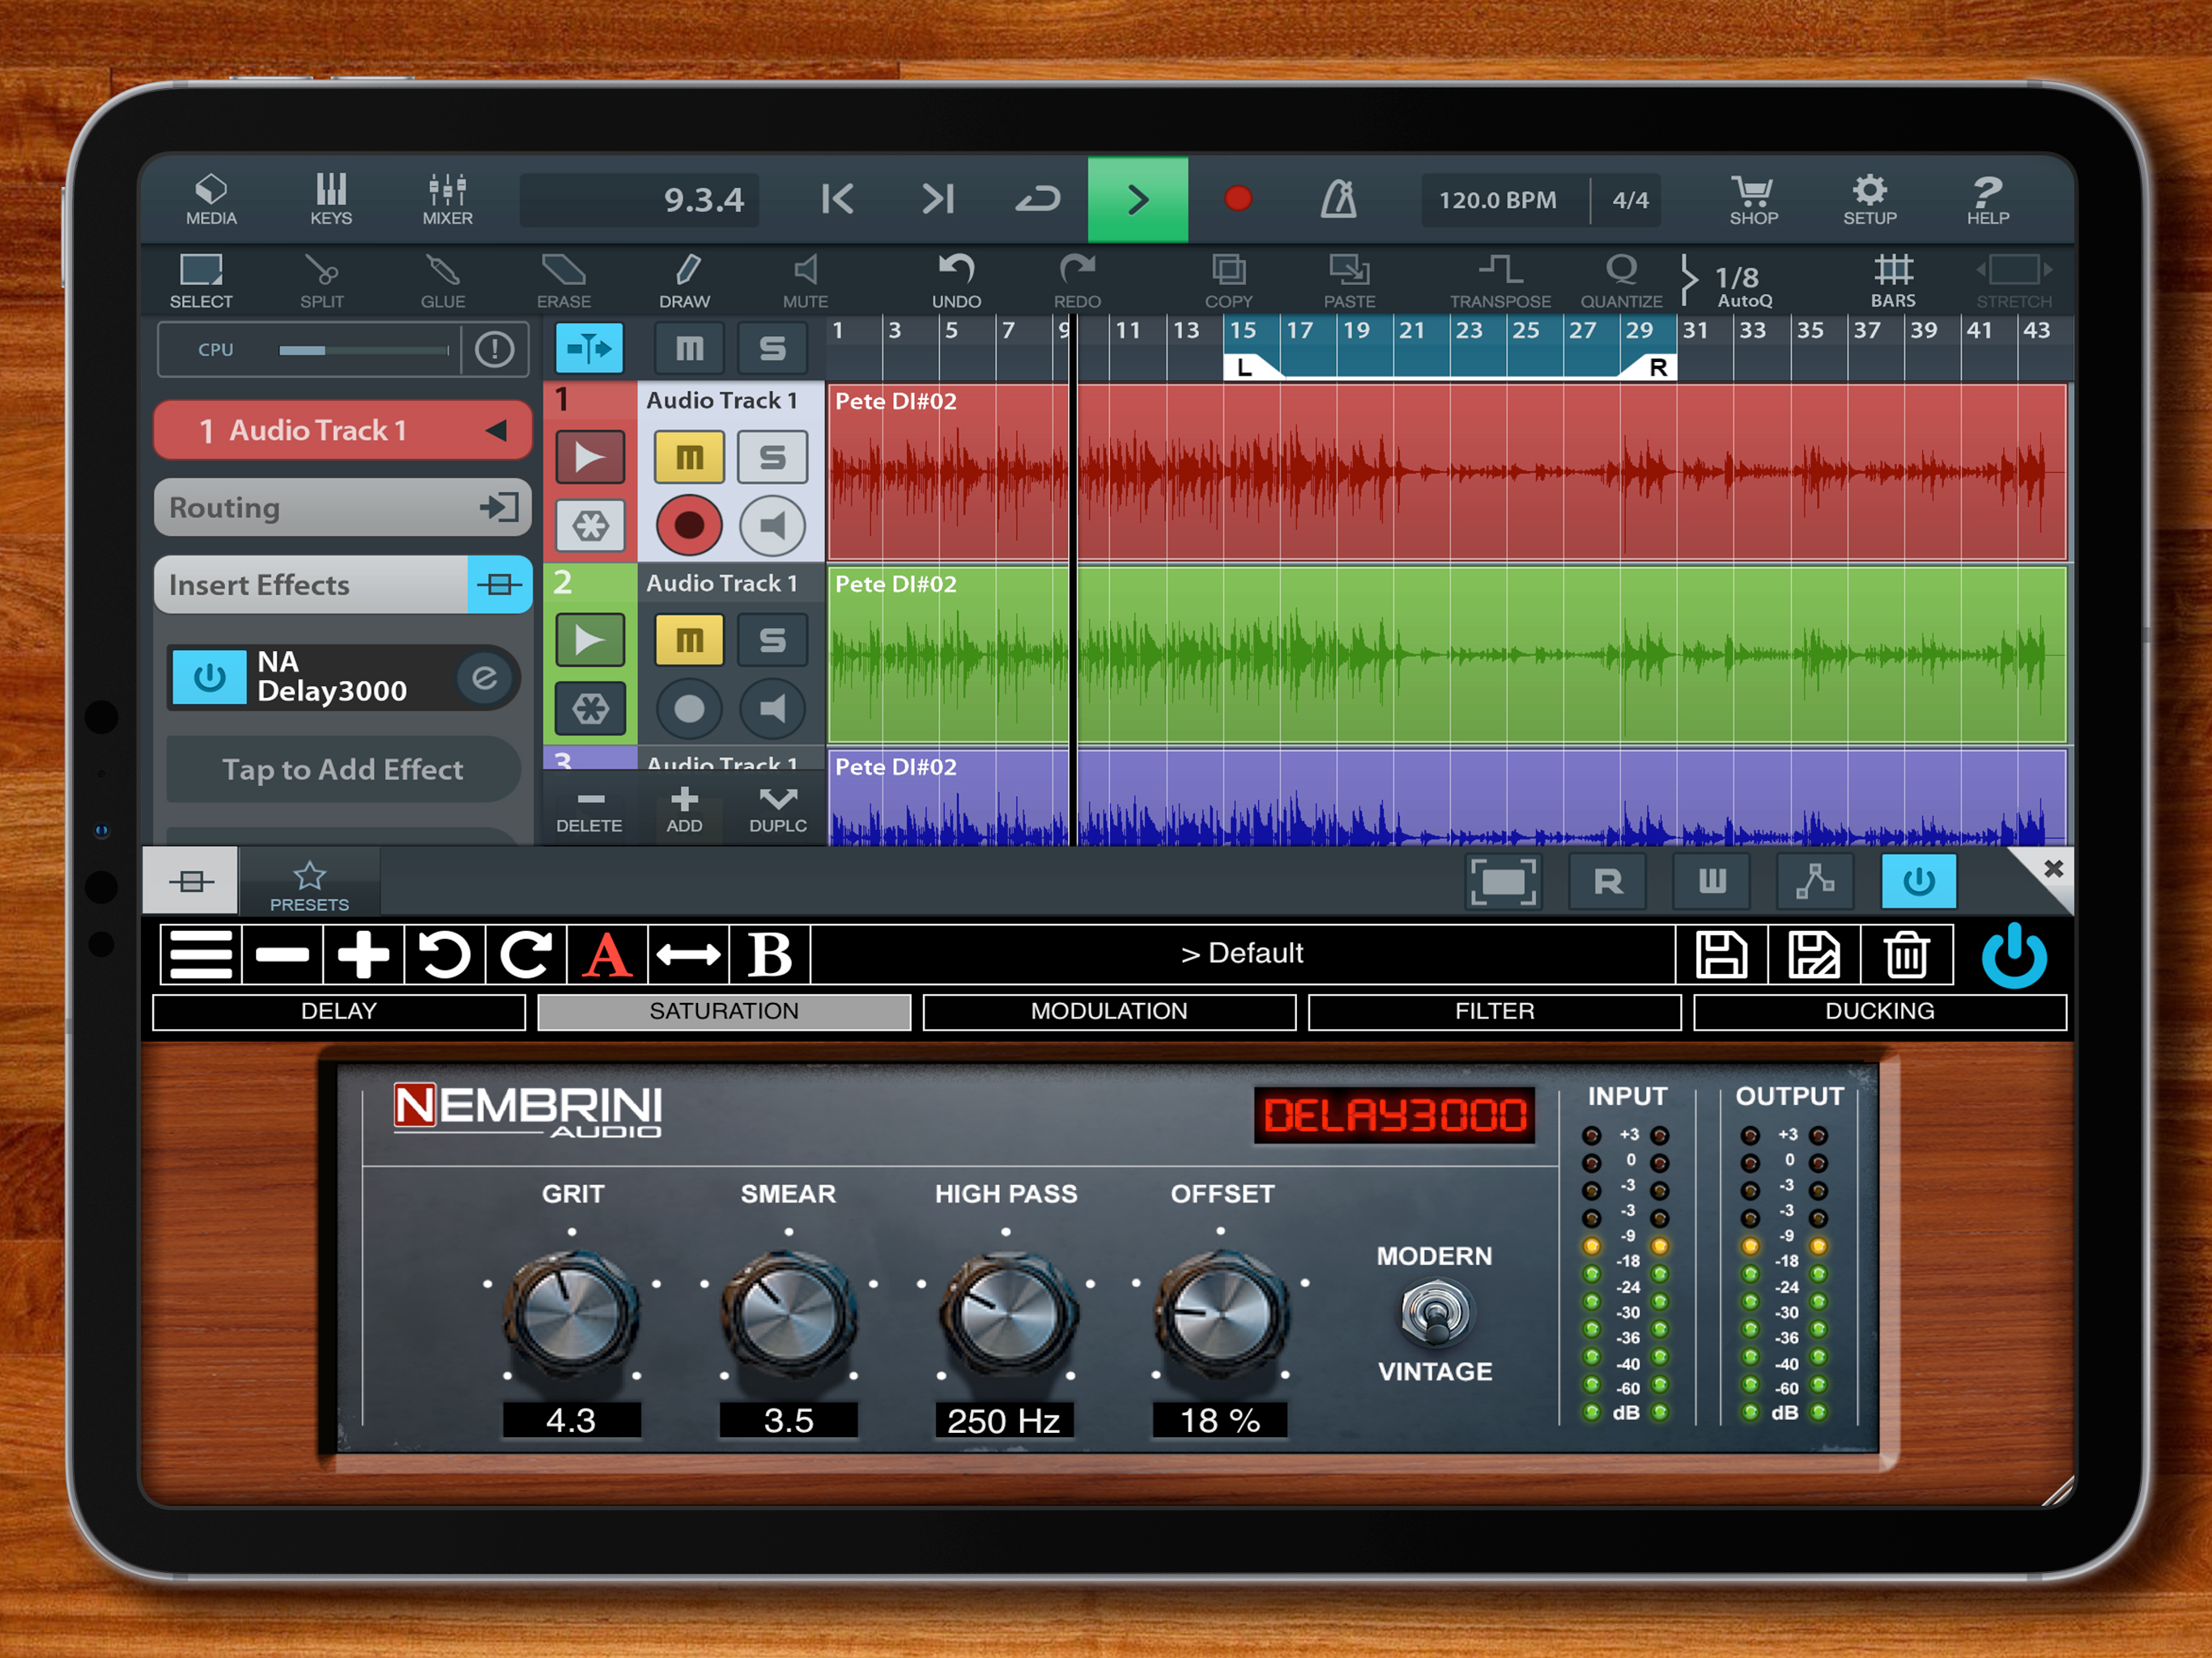The image size is (2212, 1658).
Task: Open the Delay3000 hamburger menu
Action: pos(201,954)
